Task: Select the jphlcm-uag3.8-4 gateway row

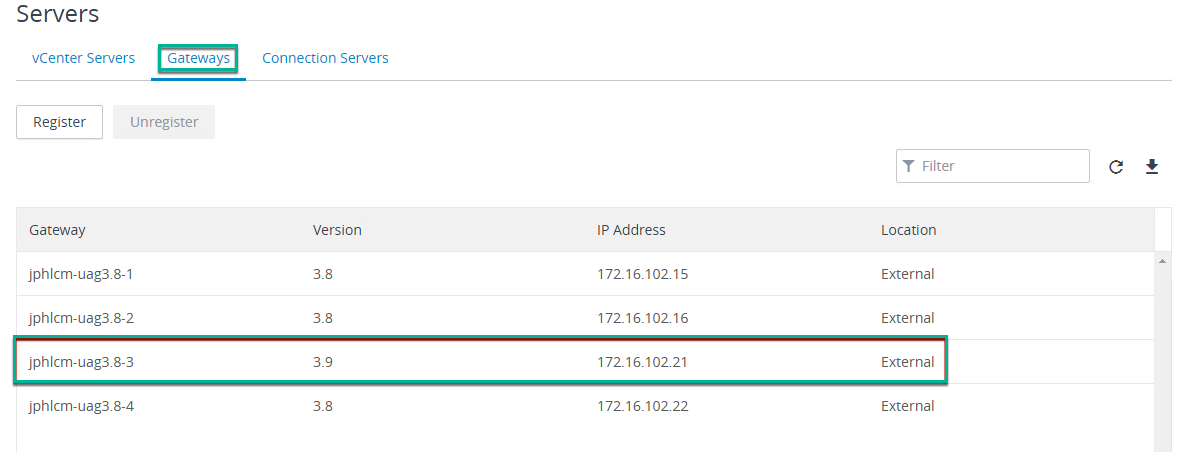Action: (x=585, y=406)
